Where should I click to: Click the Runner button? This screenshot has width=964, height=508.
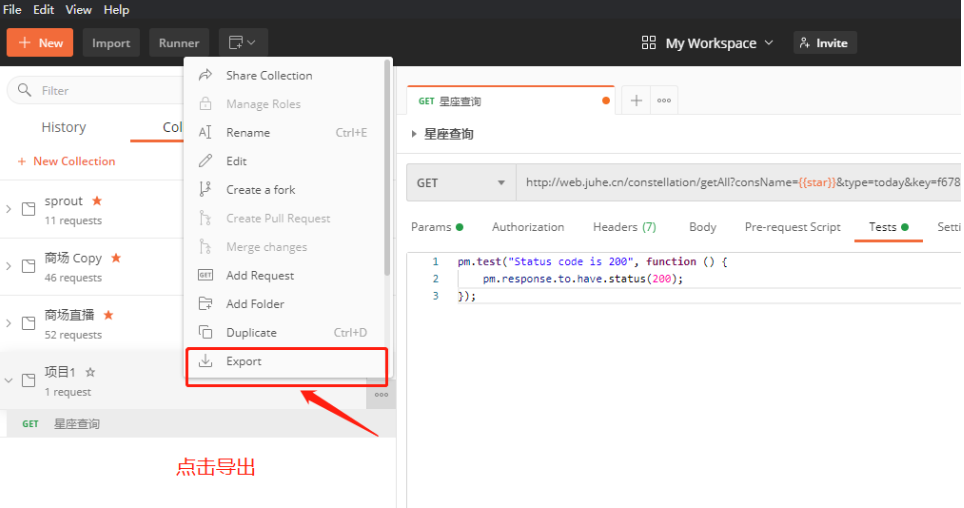tap(179, 42)
